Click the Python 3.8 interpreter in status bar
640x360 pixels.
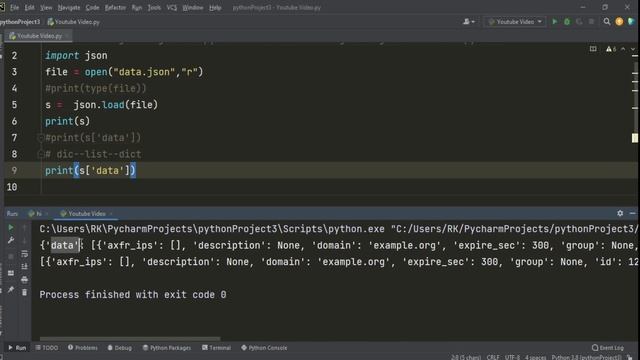coord(587,357)
